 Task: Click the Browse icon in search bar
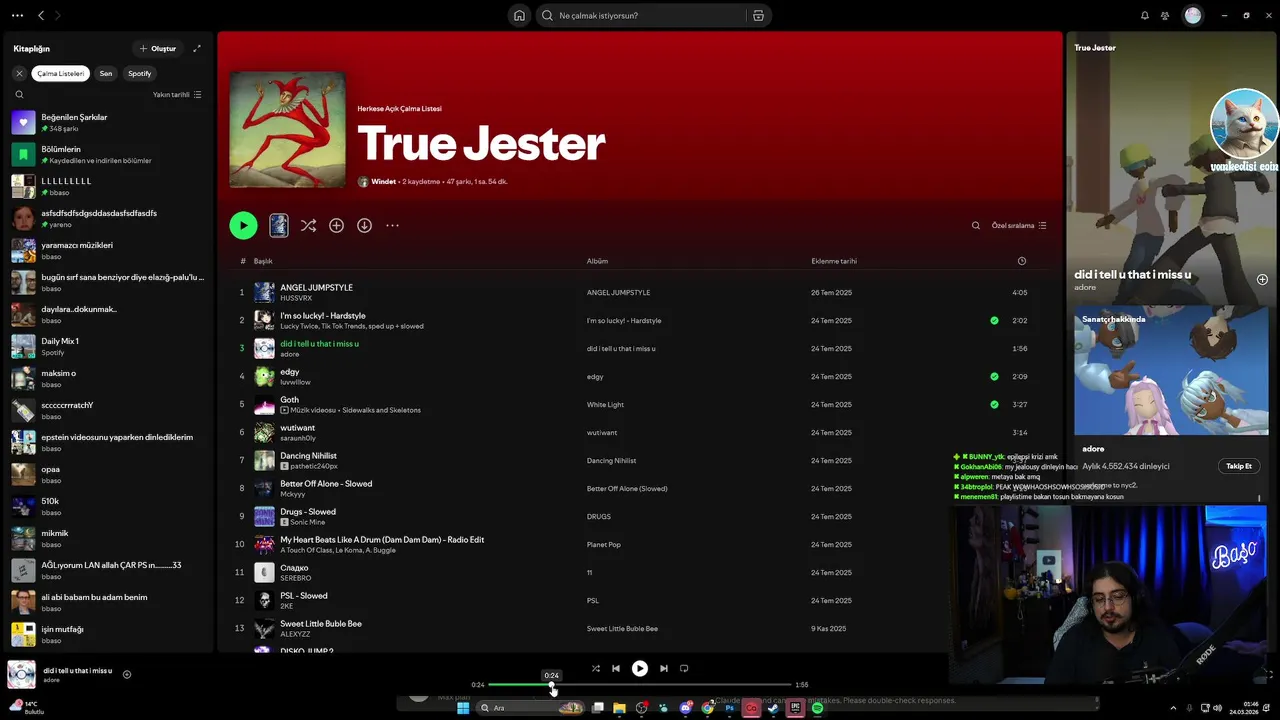(x=758, y=15)
